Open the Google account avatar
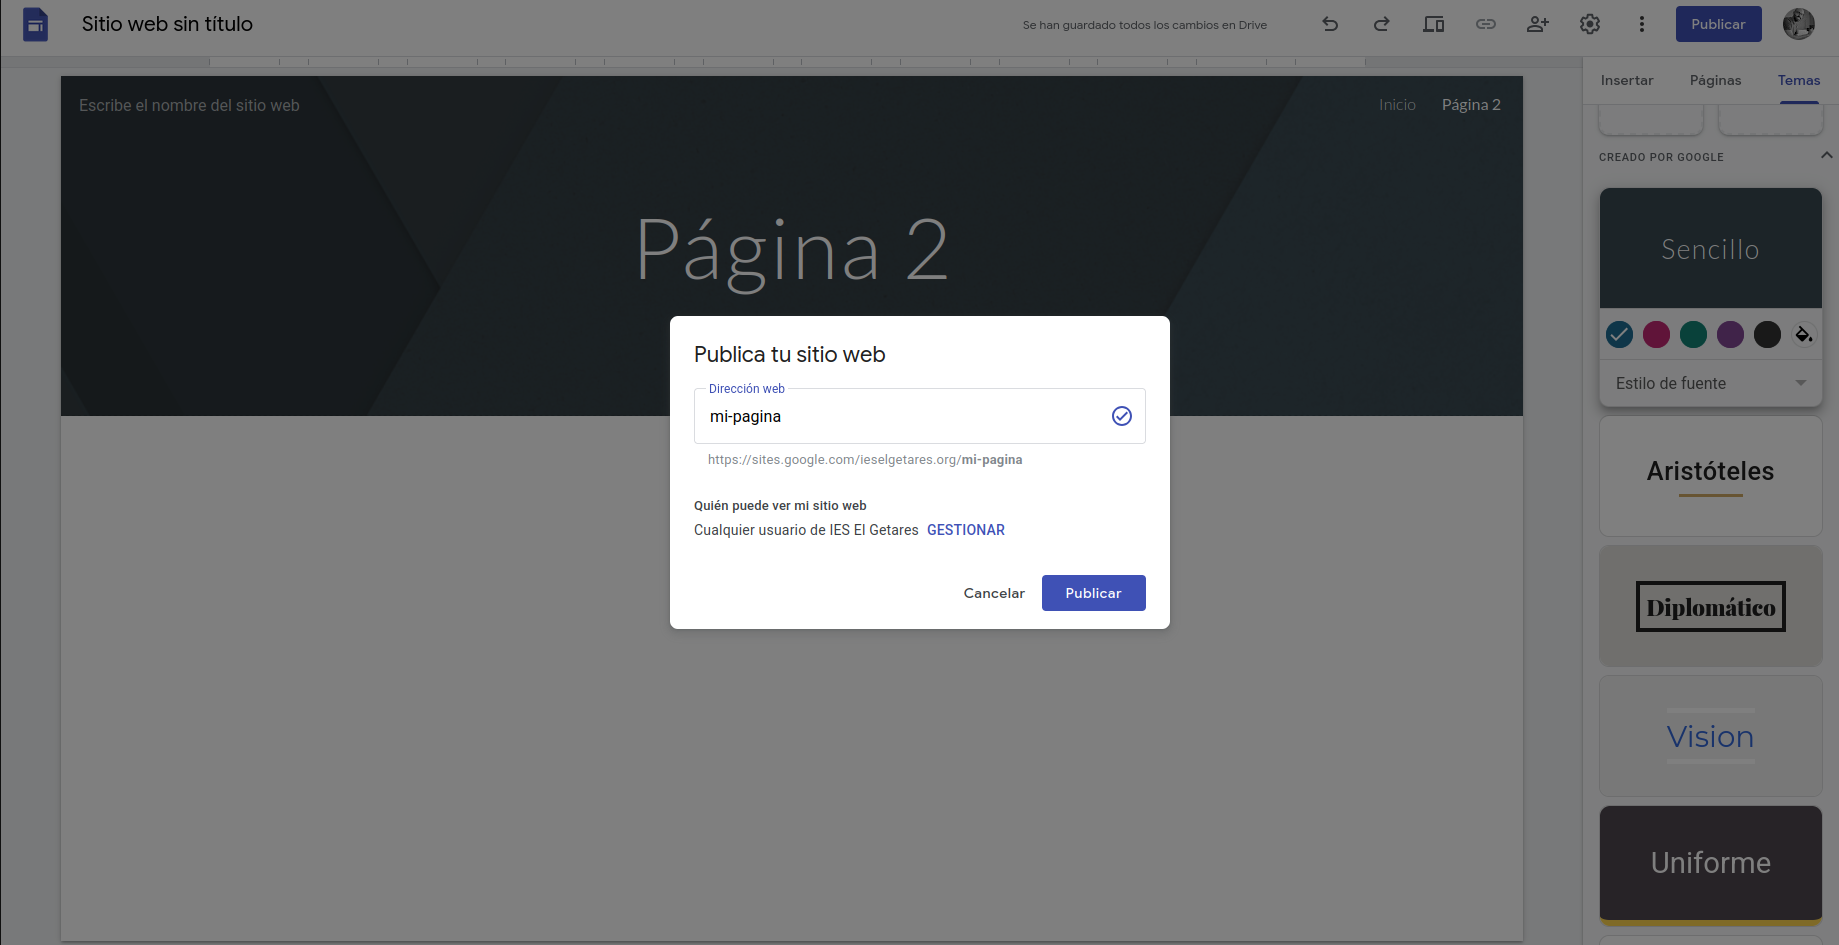The width and height of the screenshot is (1839, 945). (x=1798, y=24)
